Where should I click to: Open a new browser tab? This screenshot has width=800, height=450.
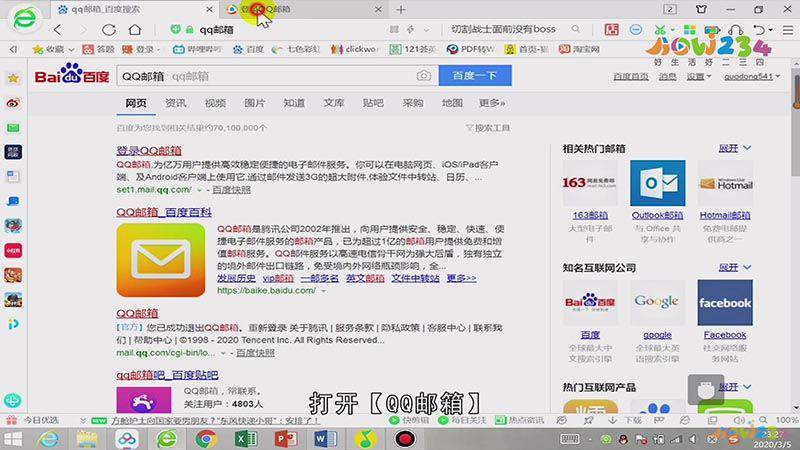[401, 9]
